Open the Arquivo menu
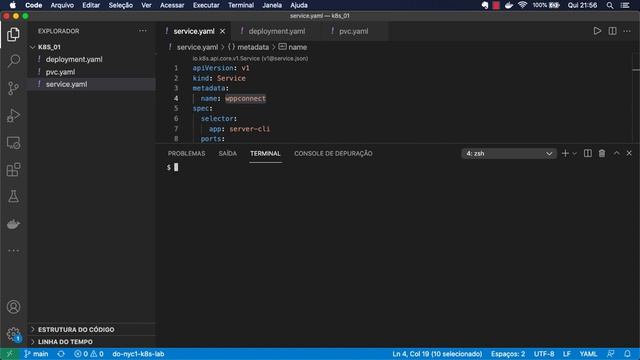This screenshot has width=640, height=360. pos(62,5)
